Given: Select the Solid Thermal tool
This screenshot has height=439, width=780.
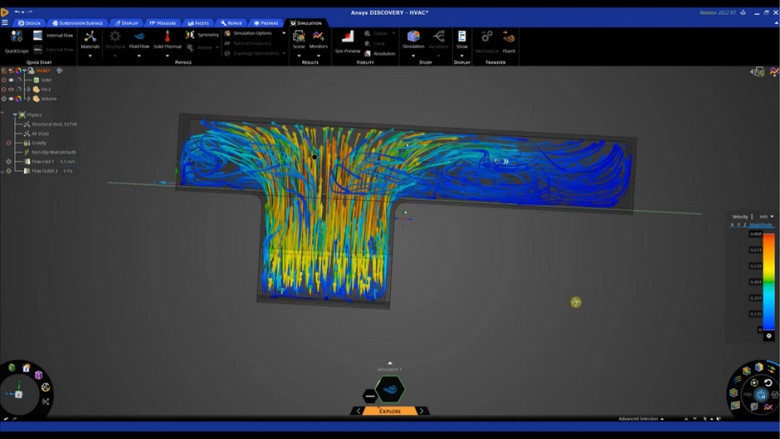Looking at the screenshot, I should (167, 39).
